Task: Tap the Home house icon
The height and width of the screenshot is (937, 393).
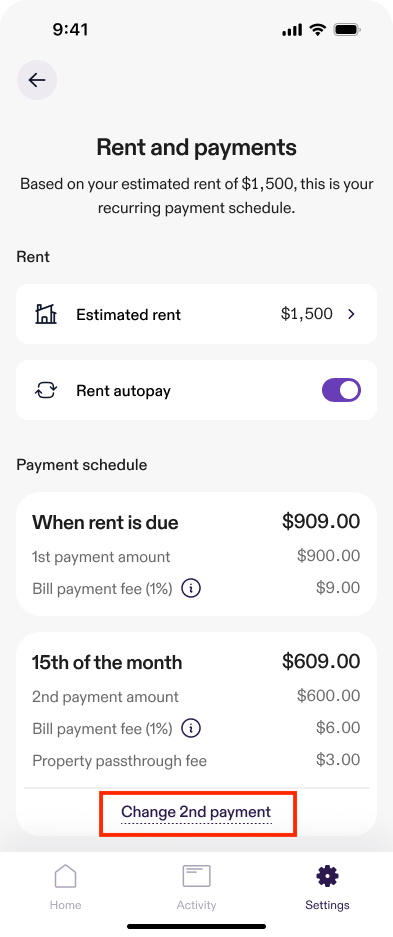Action: coord(65,877)
